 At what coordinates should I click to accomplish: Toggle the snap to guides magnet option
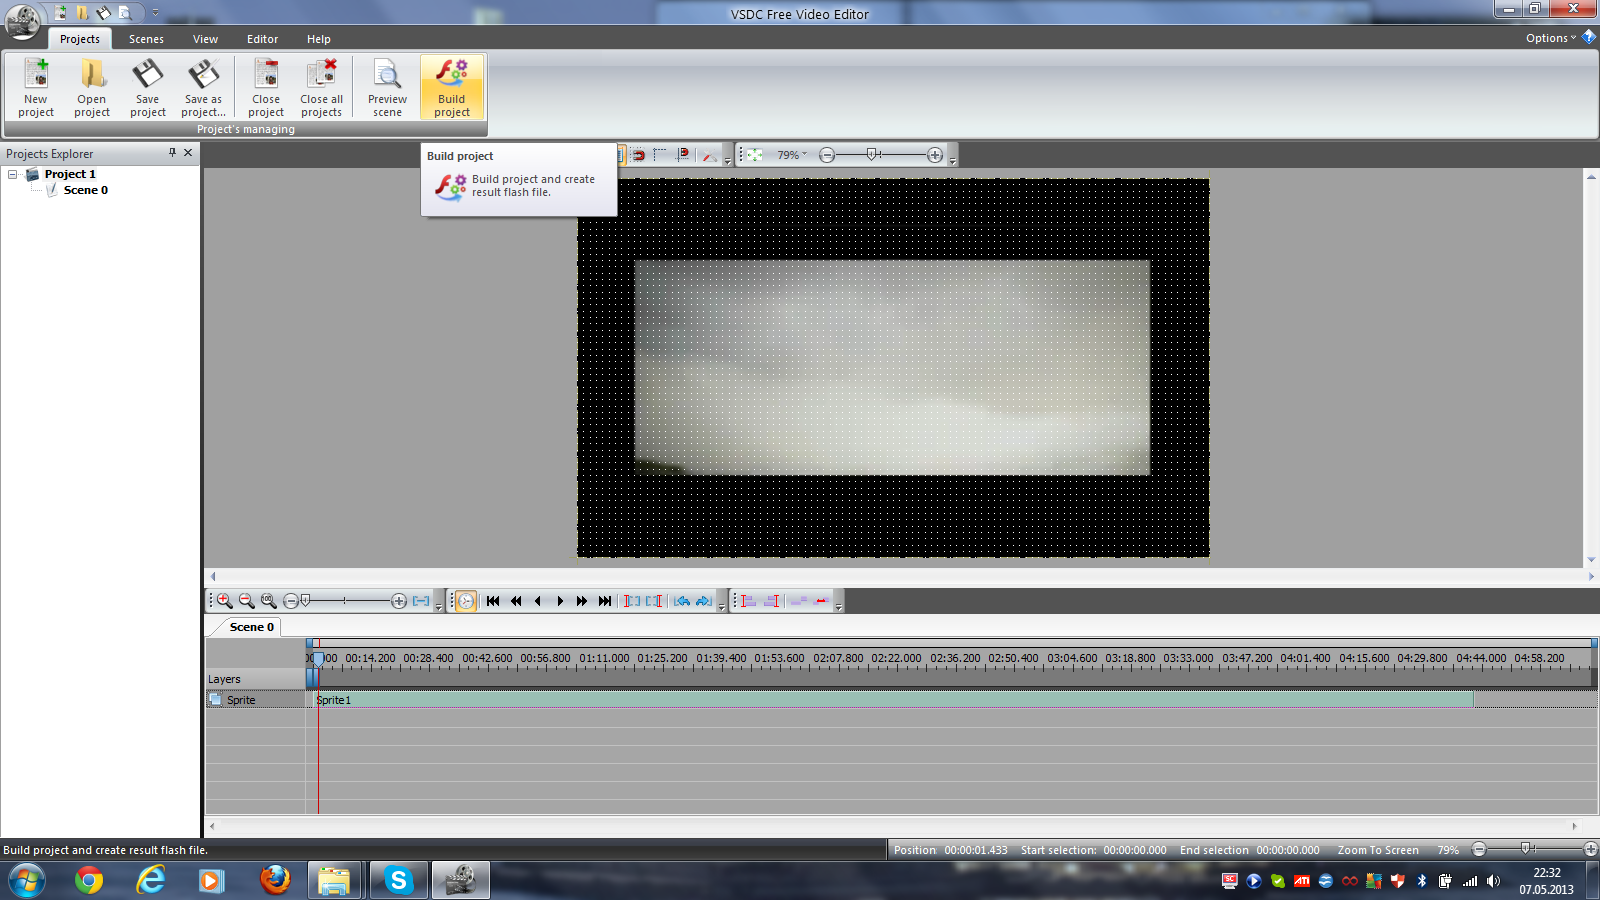pos(683,155)
